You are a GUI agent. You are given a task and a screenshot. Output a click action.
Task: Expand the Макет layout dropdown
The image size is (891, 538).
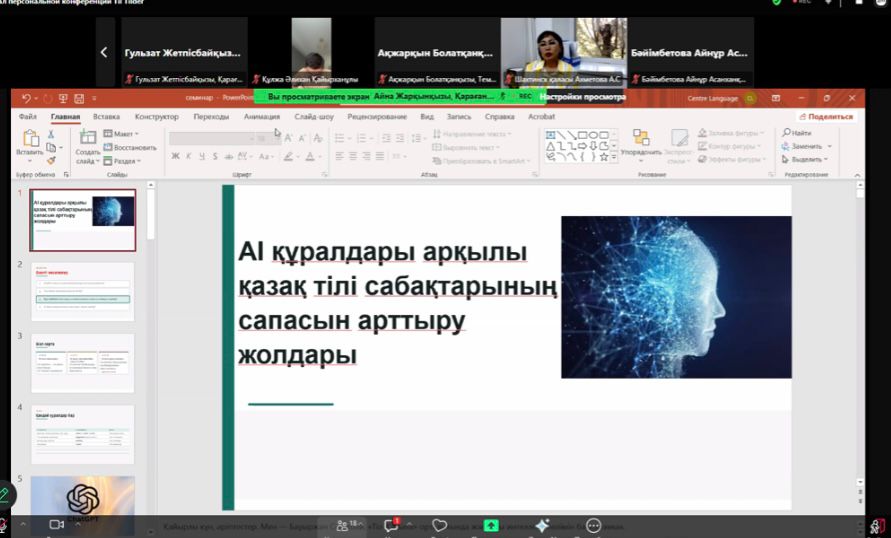(x=121, y=134)
